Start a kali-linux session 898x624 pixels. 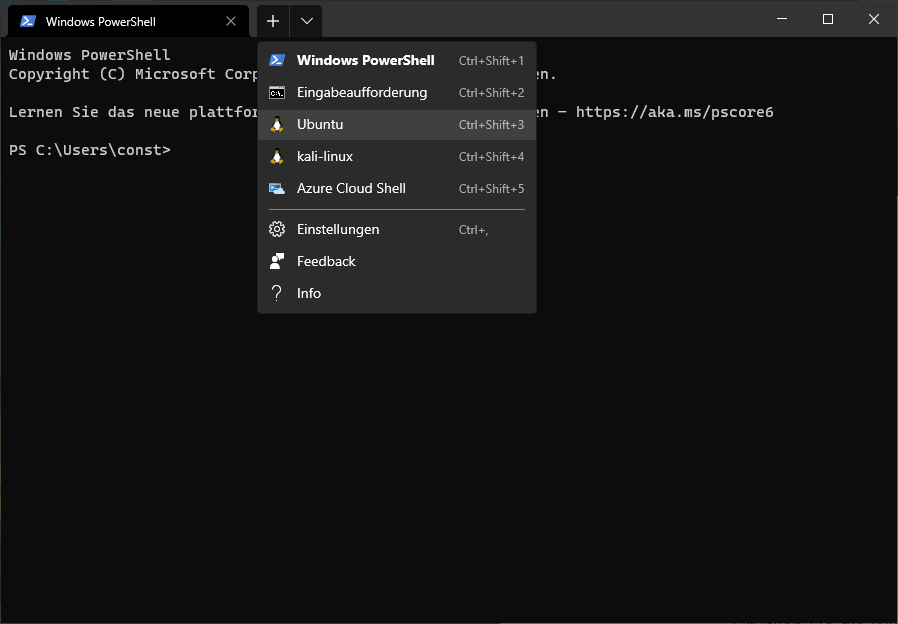397,156
